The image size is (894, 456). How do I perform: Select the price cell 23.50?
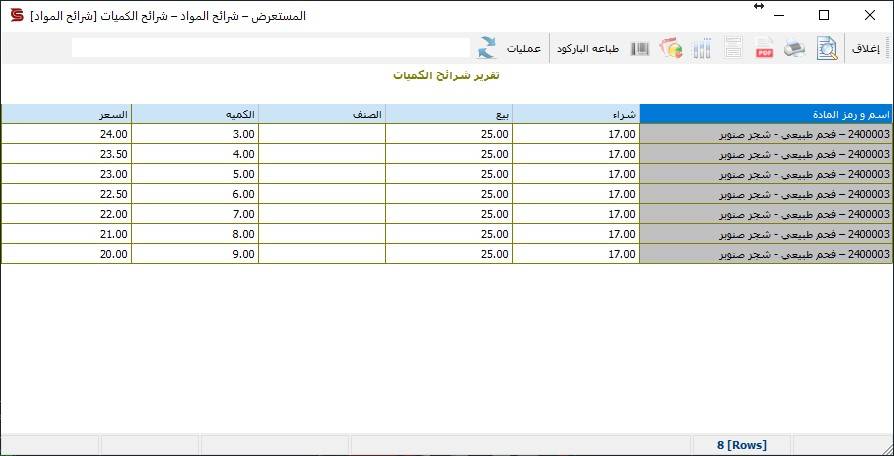tap(66, 154)
